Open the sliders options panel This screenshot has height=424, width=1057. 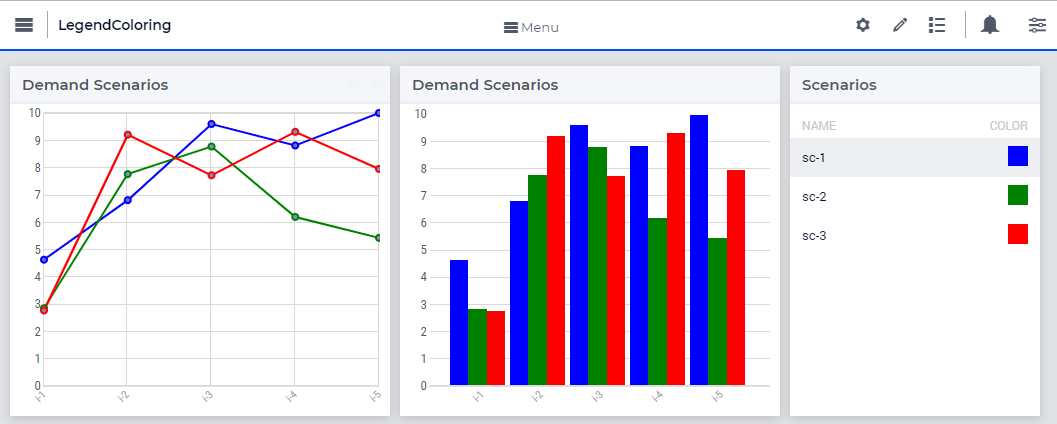pyautogui.click(x=1037, y=26)
